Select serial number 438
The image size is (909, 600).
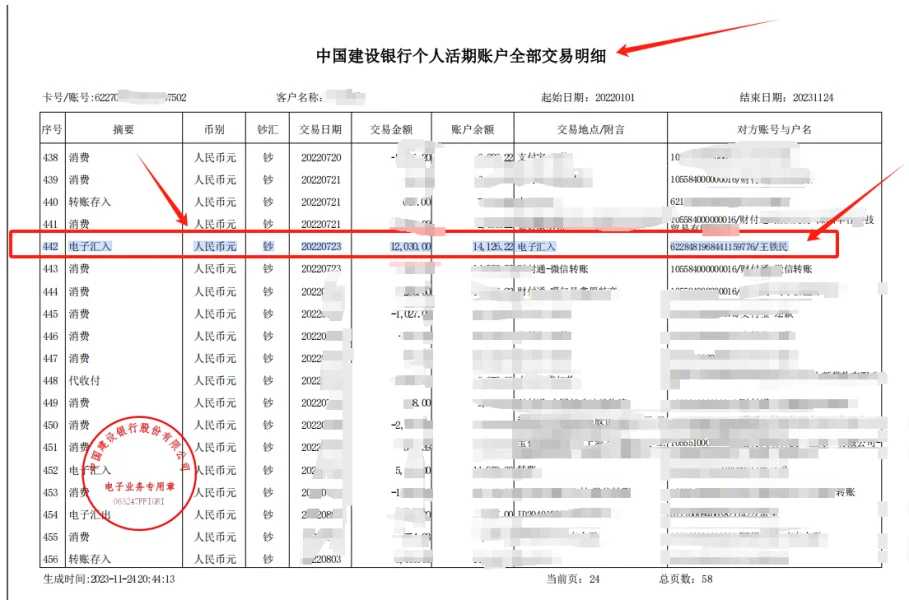(50, 158)
